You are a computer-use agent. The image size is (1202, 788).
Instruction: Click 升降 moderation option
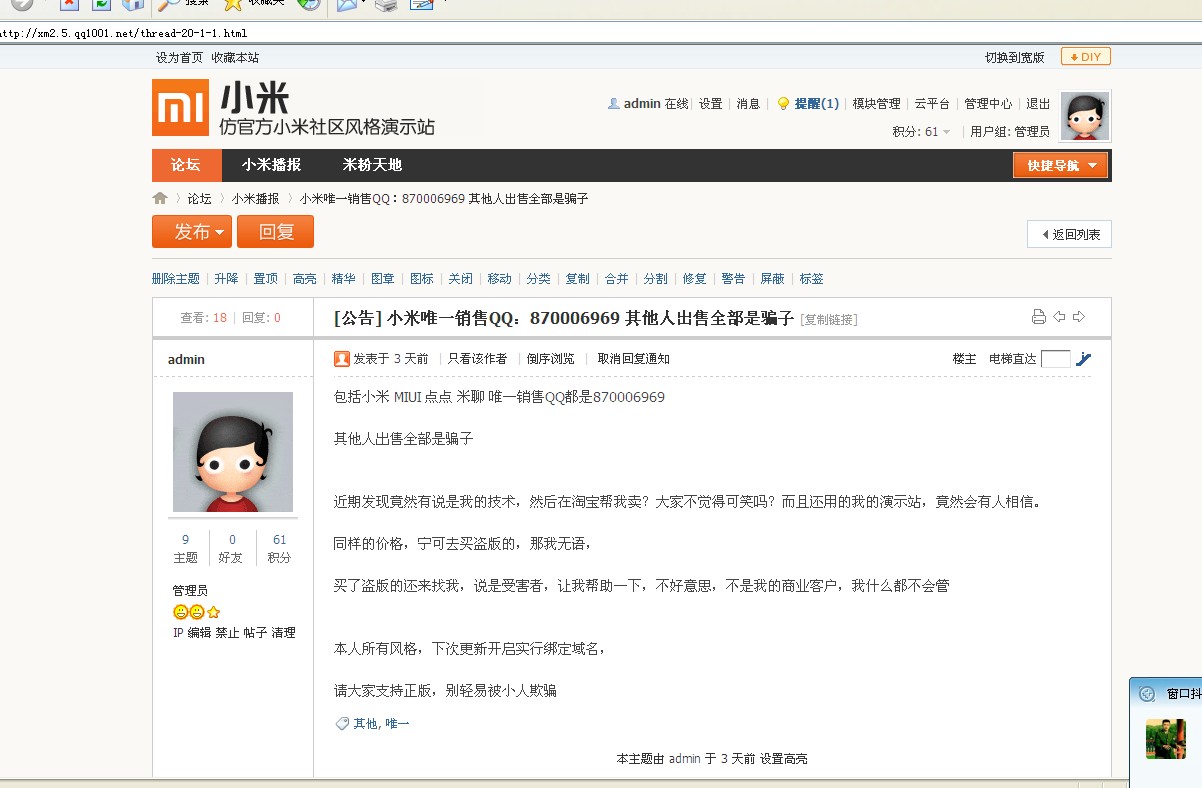coord(226,279)
